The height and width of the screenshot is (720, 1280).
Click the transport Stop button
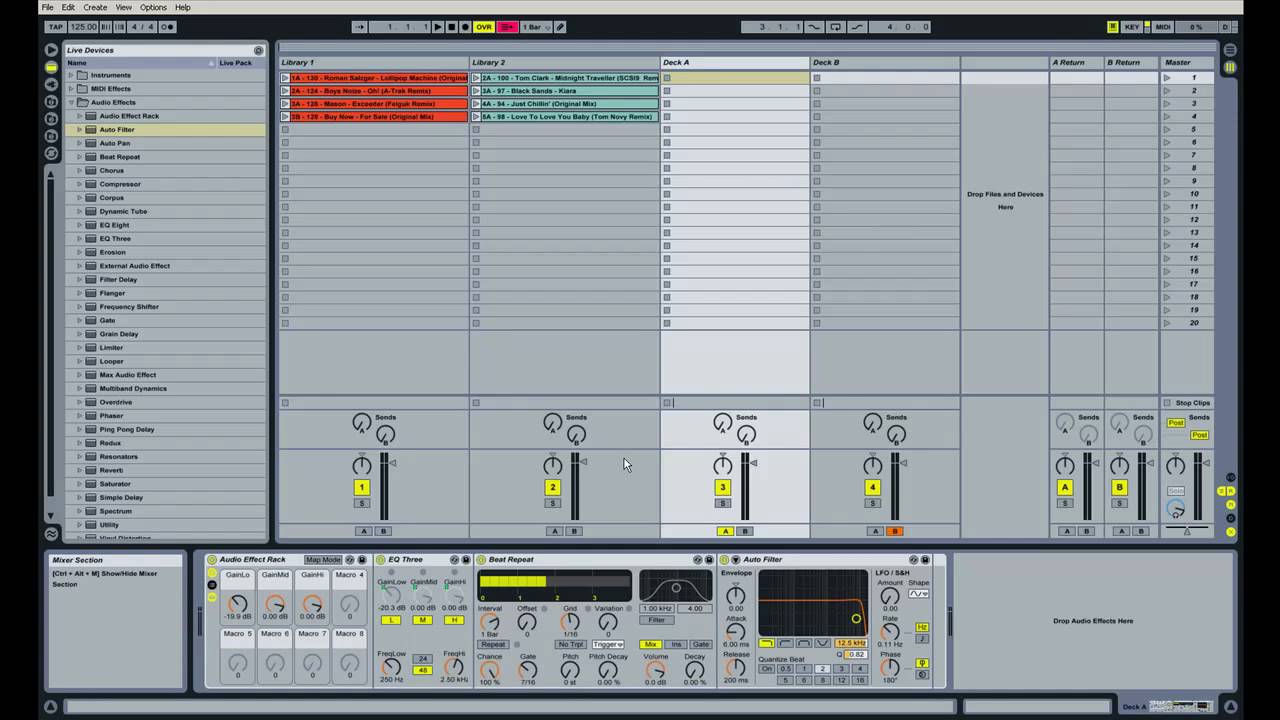tap(452, 27)
